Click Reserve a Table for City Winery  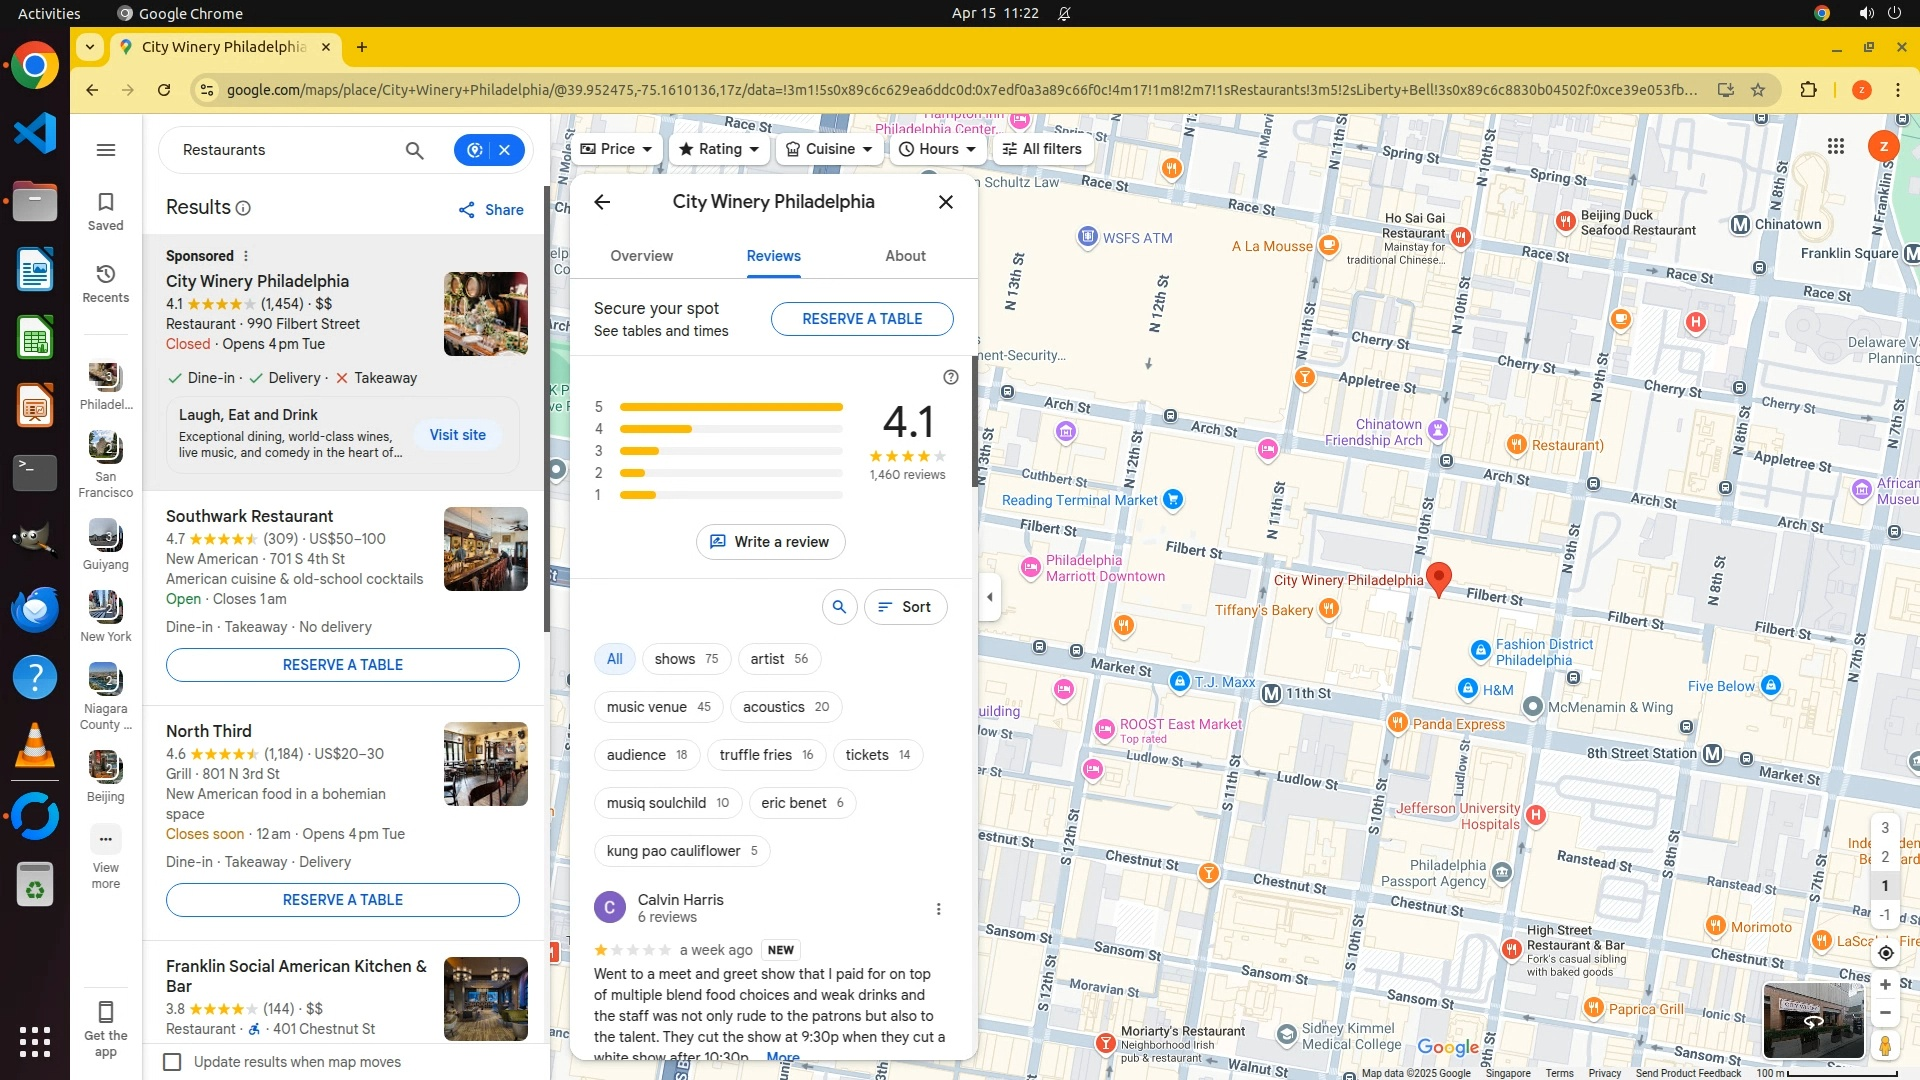862,319
